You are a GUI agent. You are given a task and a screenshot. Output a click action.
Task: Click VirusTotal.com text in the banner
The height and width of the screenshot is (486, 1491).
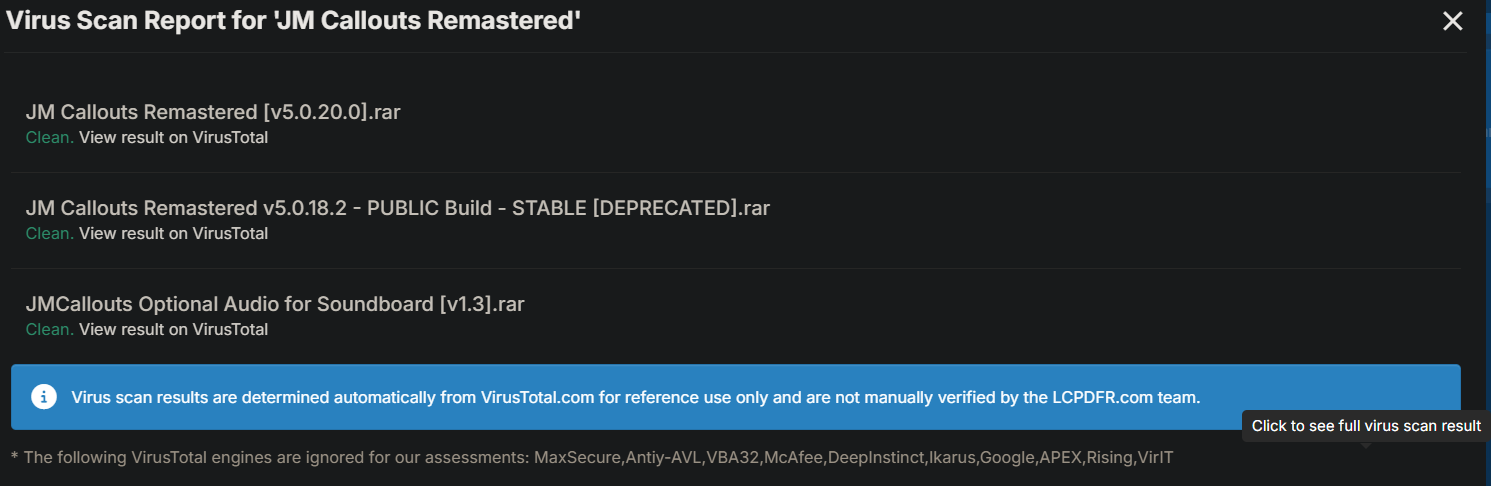(537, 398)
